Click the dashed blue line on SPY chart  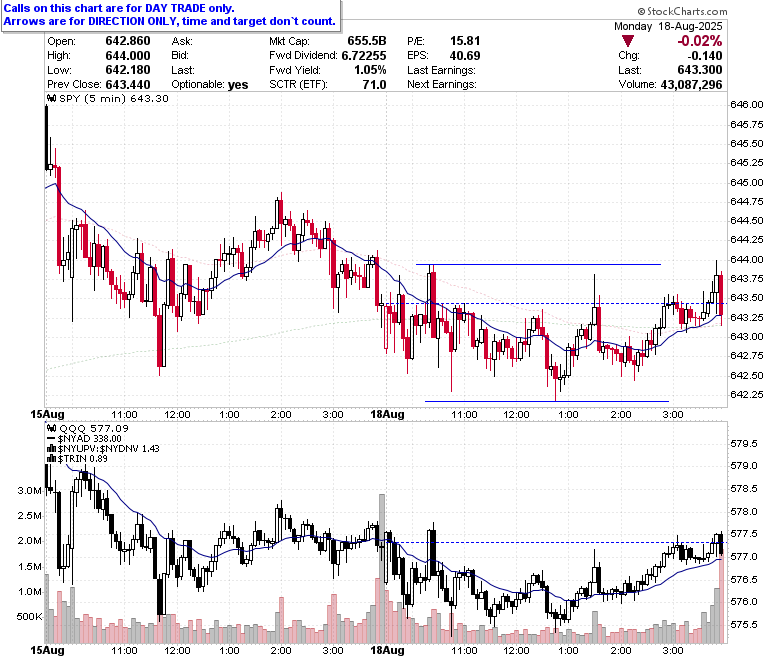pos(553,303)
